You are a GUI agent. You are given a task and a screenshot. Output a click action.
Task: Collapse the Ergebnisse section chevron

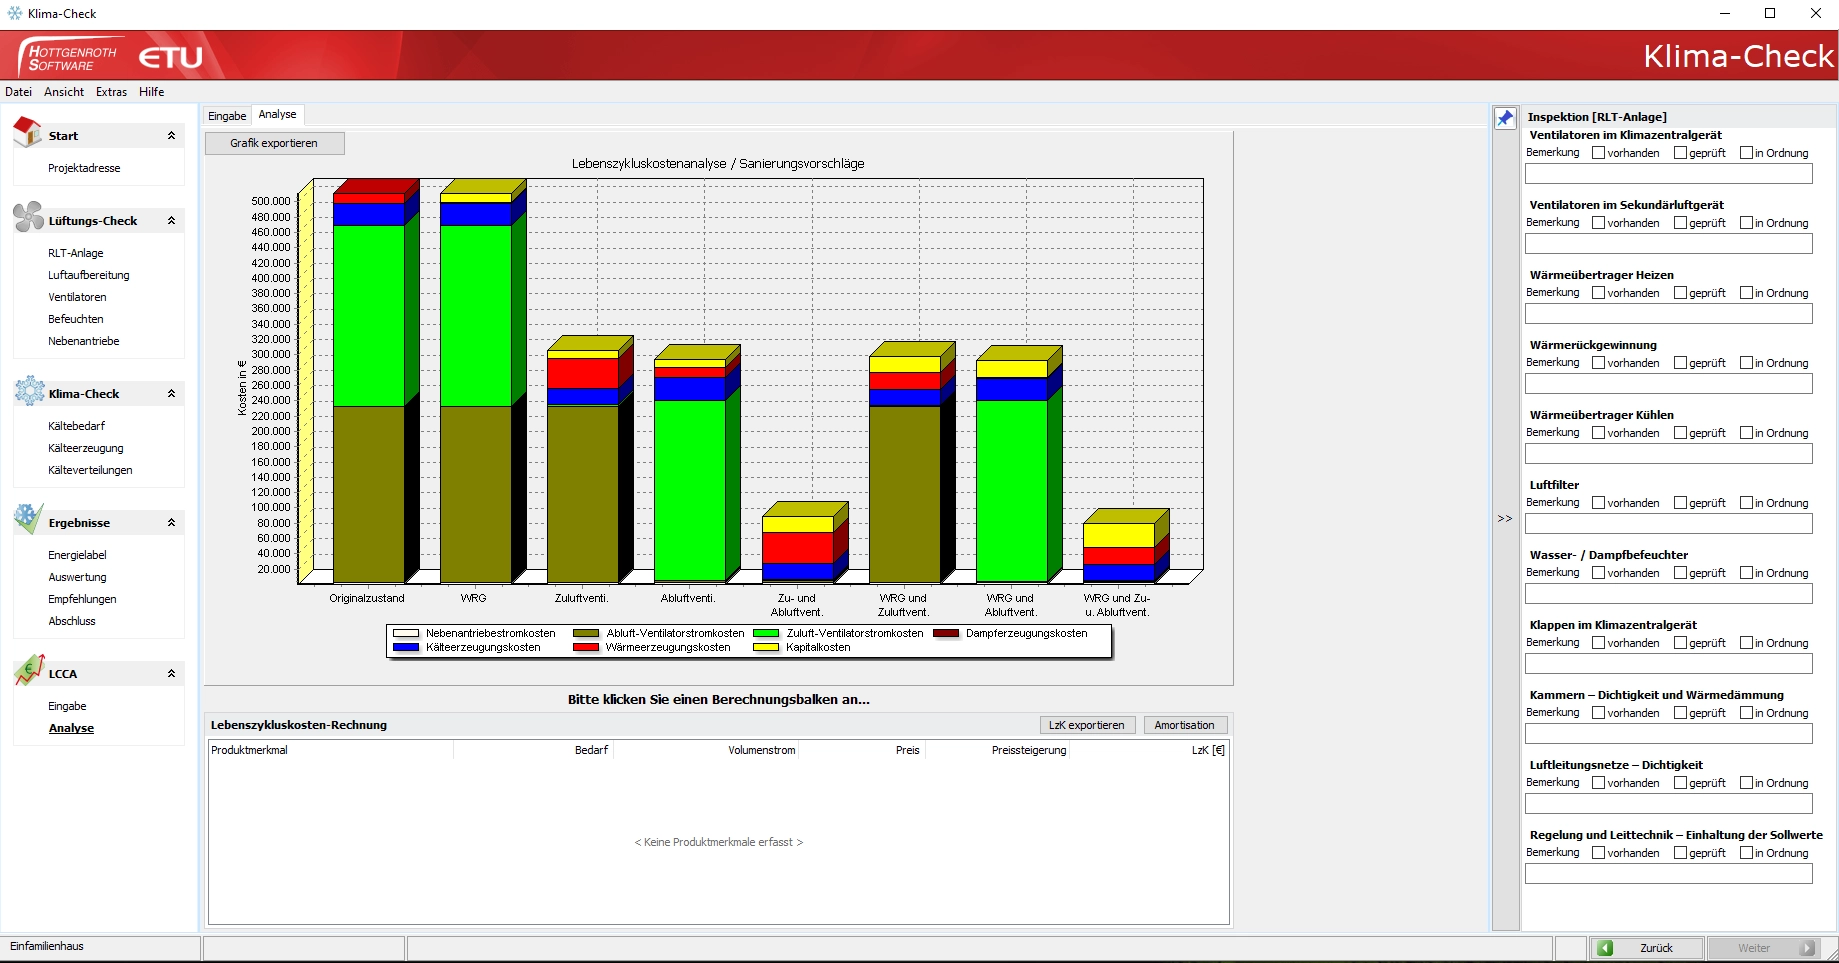pos(171,523)
